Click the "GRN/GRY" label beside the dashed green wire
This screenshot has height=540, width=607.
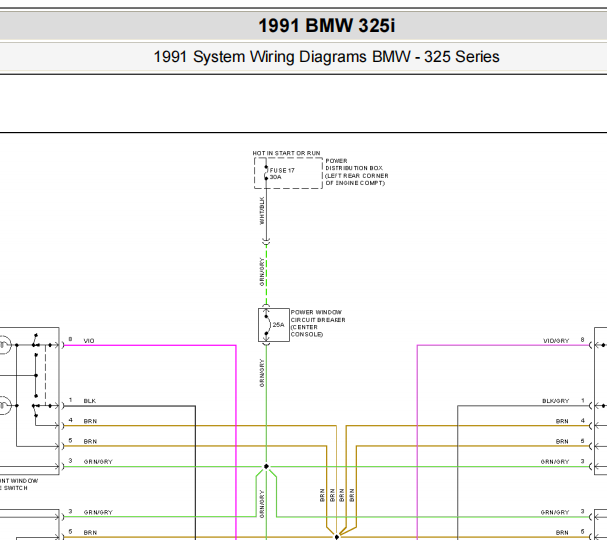(x=262, y=272)
